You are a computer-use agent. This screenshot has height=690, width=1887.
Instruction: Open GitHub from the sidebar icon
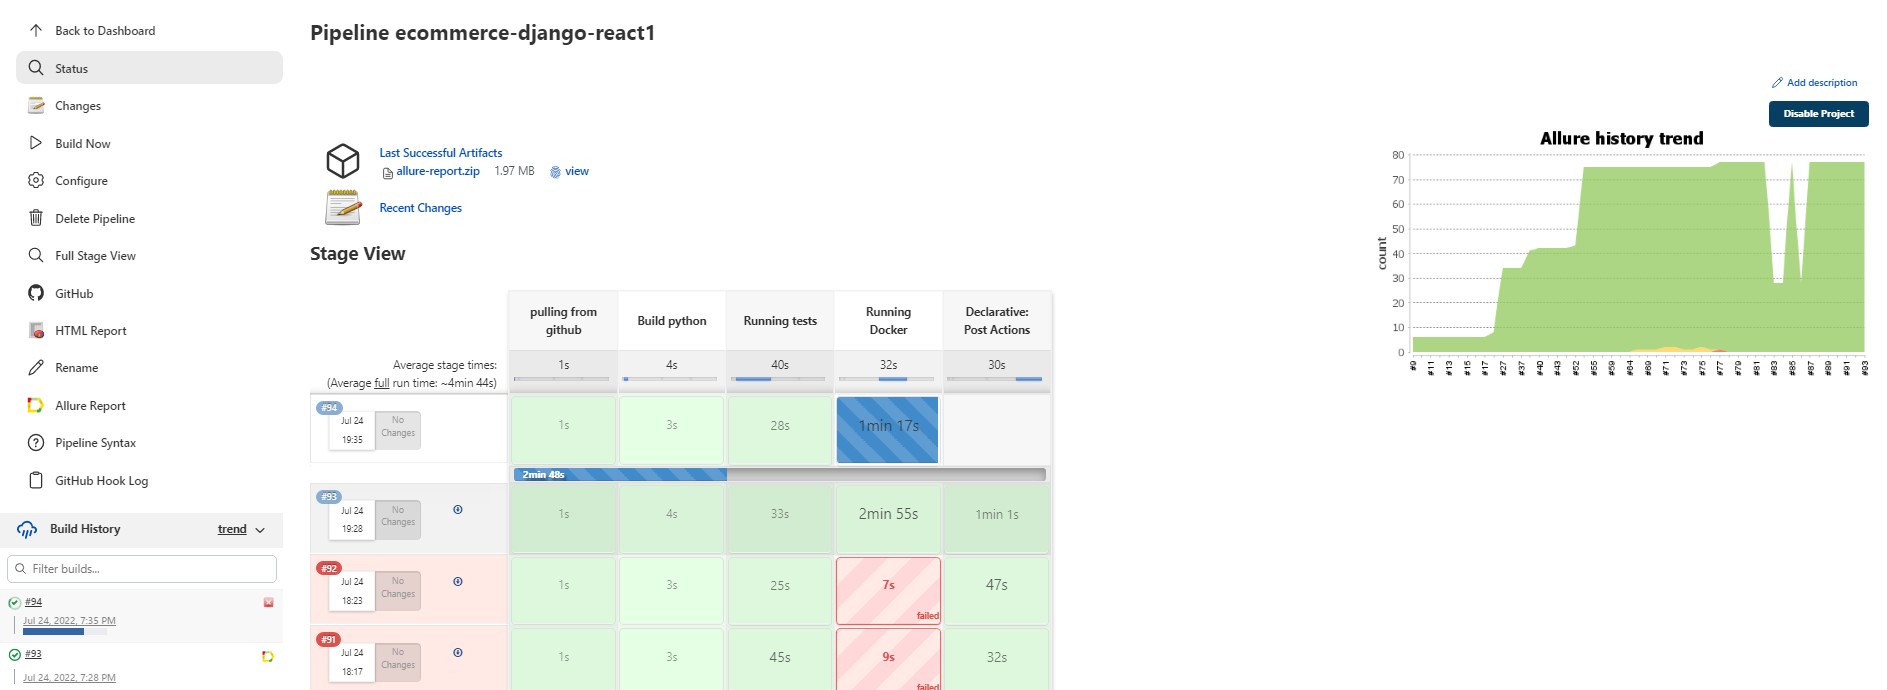[36, 293]
